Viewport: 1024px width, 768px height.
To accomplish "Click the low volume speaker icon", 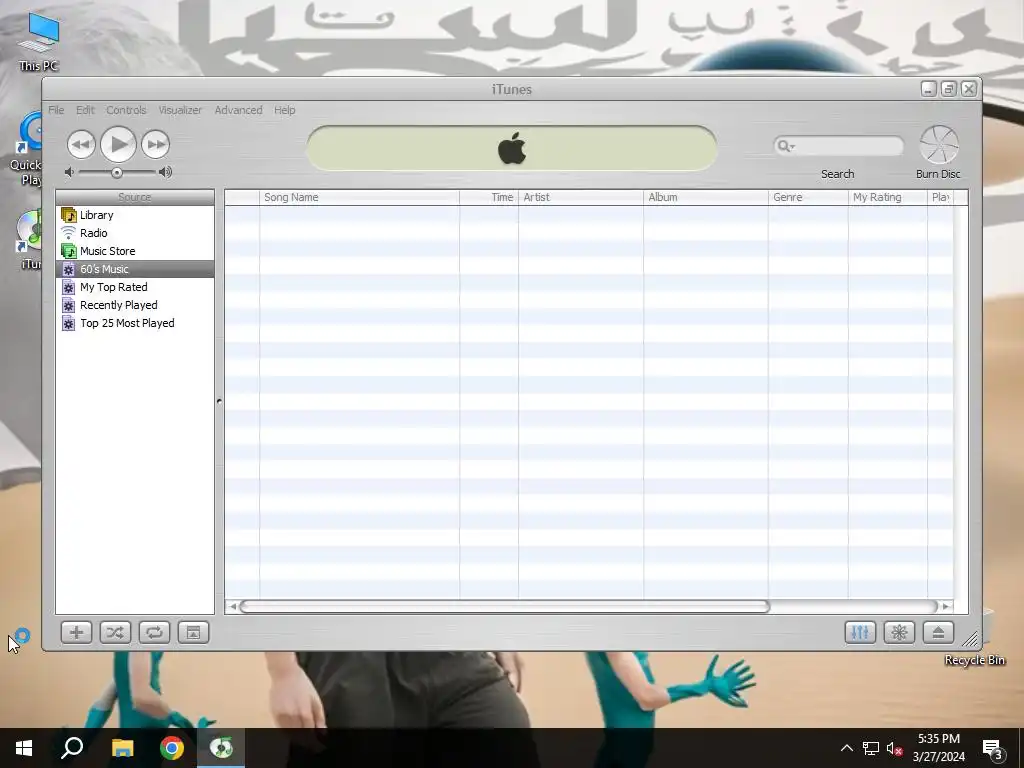I will 69,172.
